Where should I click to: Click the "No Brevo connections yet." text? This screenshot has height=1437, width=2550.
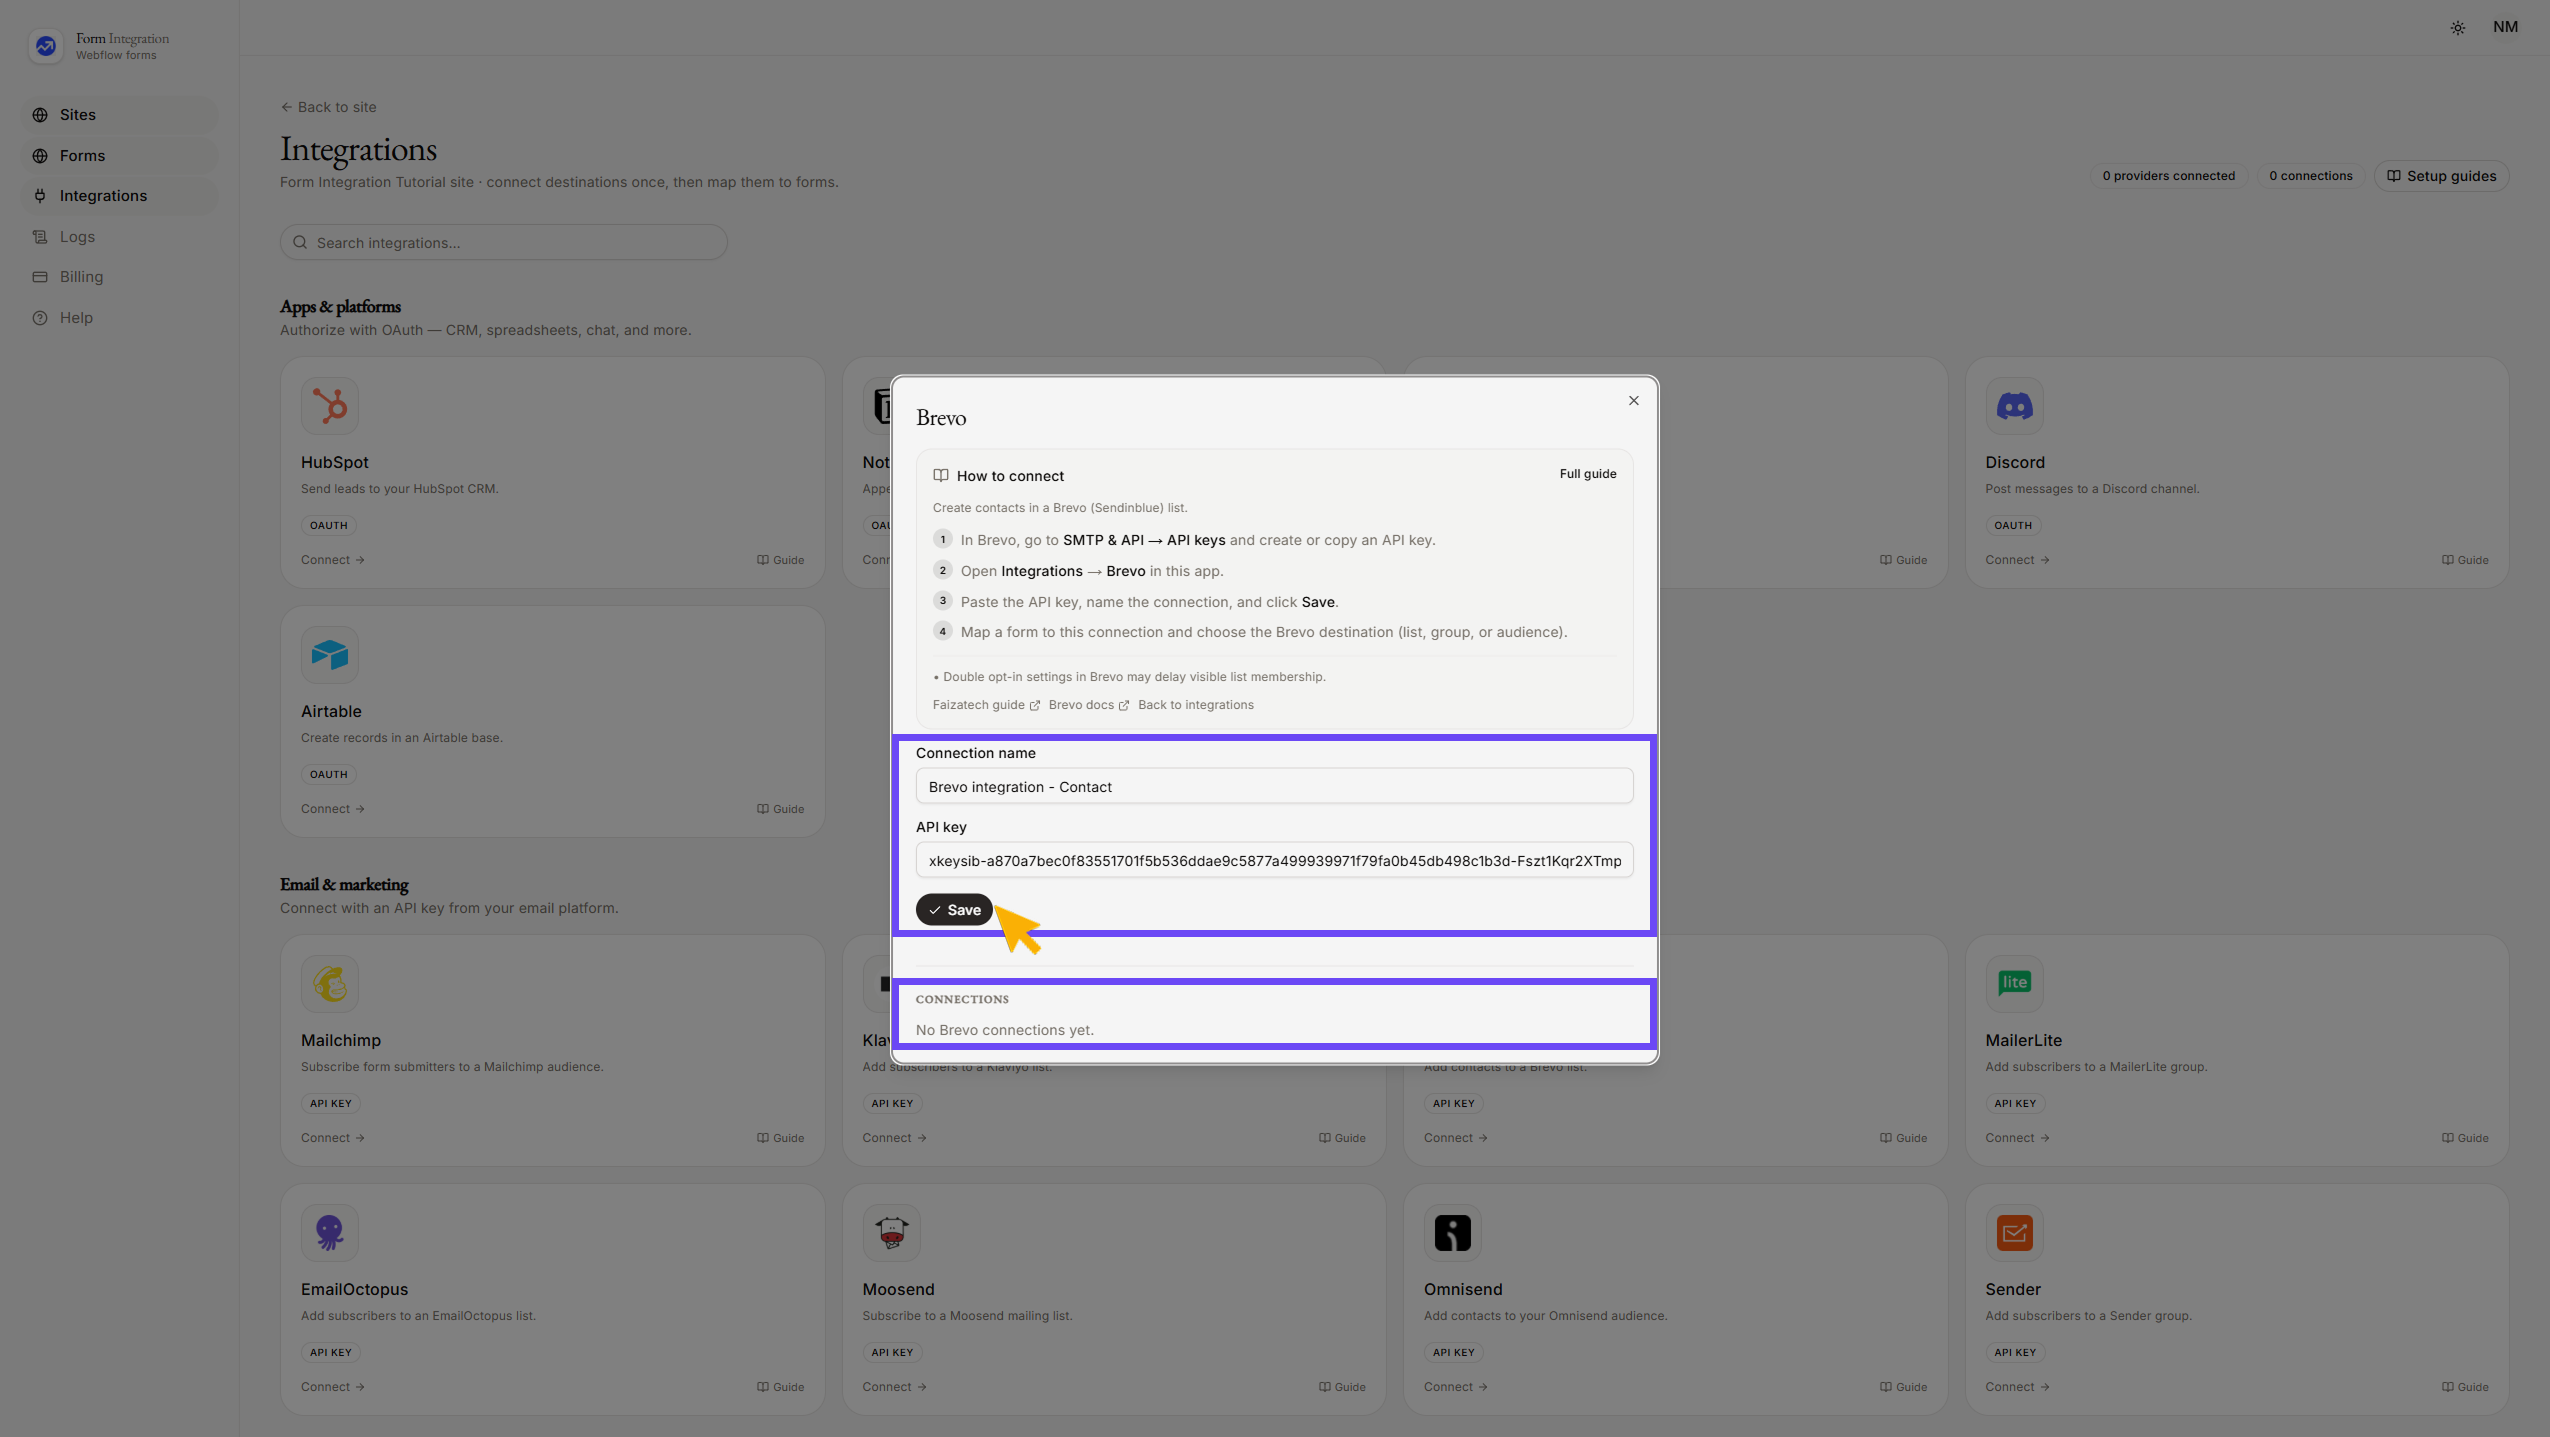click(x=1004, y=1030)
